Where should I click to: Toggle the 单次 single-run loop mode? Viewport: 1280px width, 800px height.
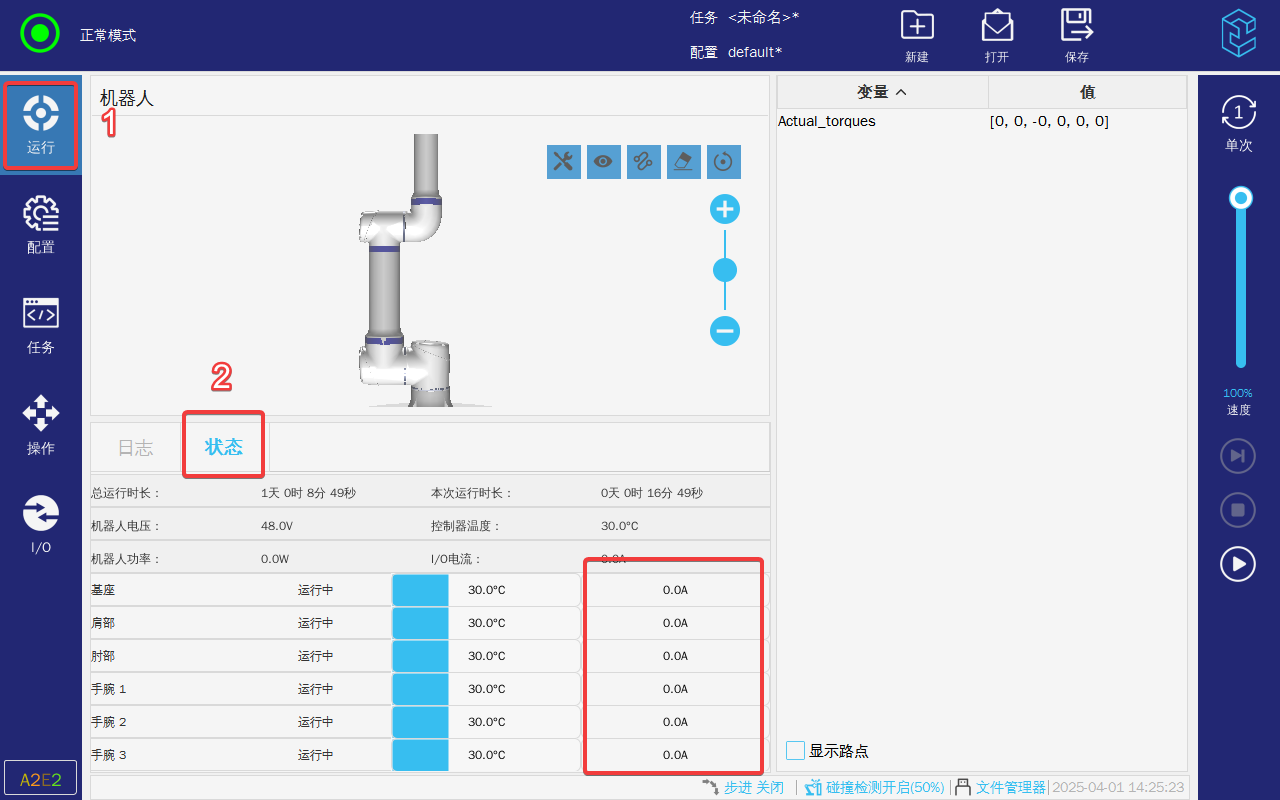click(1239, 123)
